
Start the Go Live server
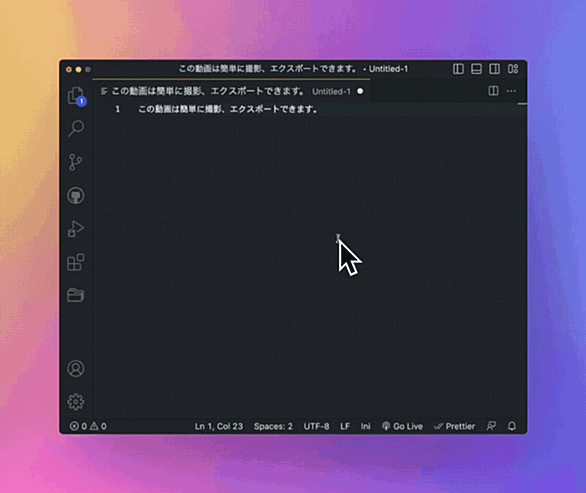point(402,426)
